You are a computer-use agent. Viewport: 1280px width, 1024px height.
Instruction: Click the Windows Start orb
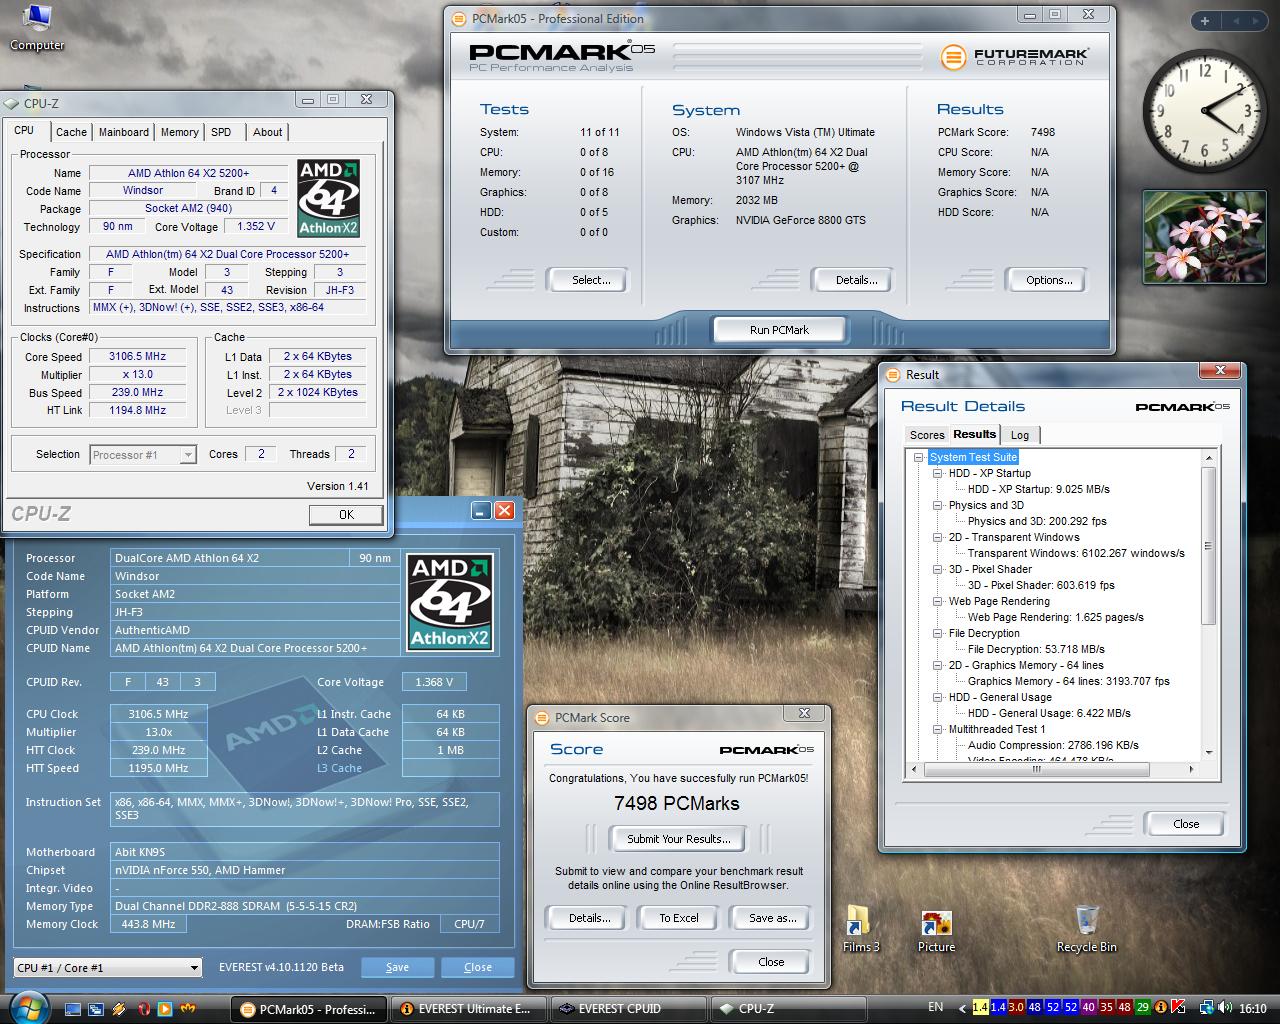tap(28, 1008)
